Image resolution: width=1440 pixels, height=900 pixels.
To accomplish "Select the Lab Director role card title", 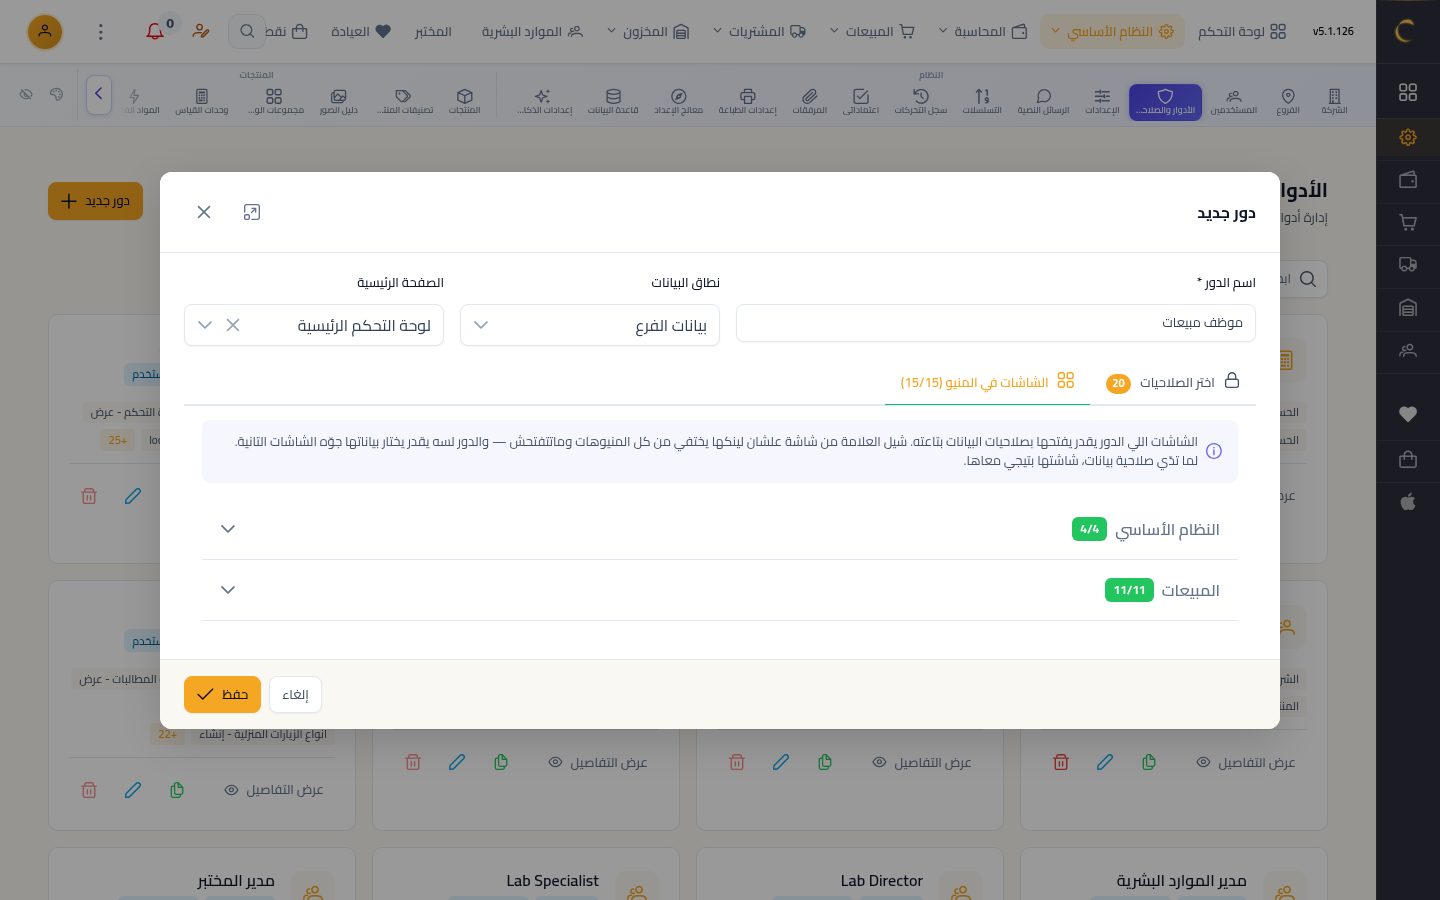I will [882, 881].
